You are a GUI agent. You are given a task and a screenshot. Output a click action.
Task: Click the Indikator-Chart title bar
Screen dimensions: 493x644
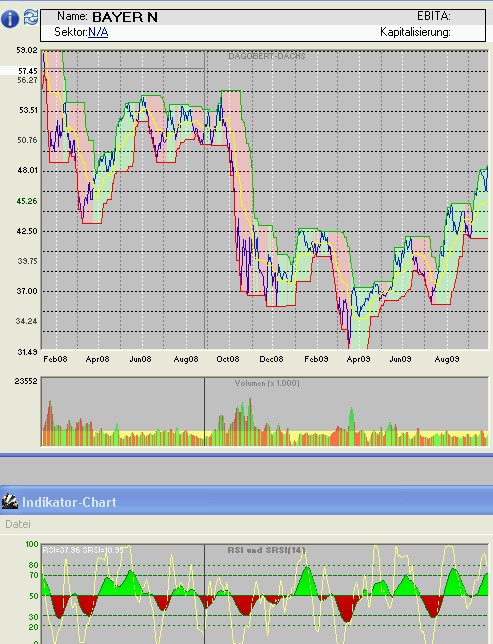(246, 500)
